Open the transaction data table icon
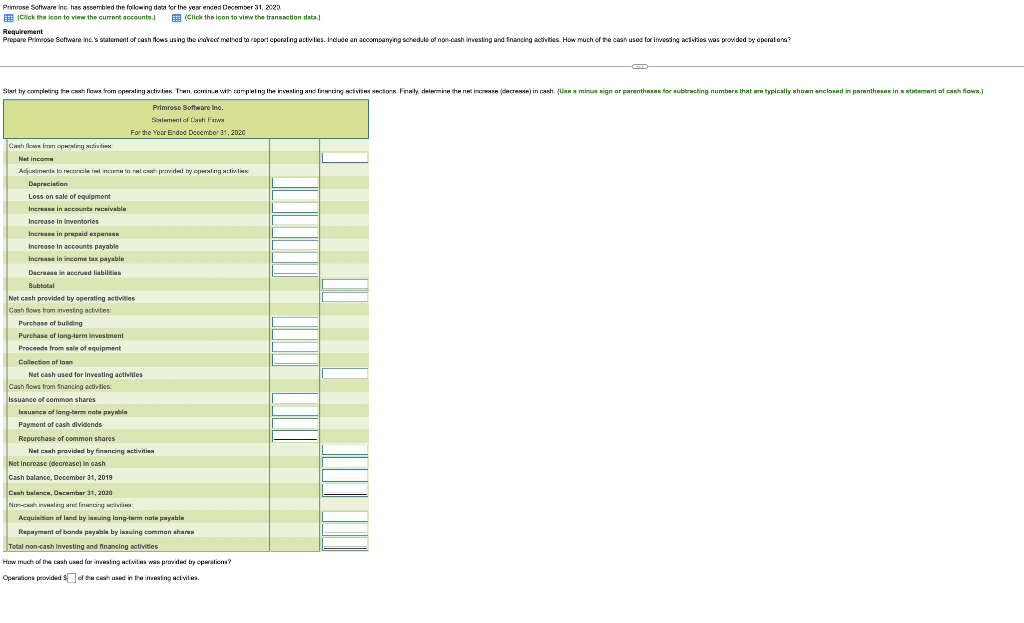The width and height of the screenshot is (1024, 623). click(176, 18)
